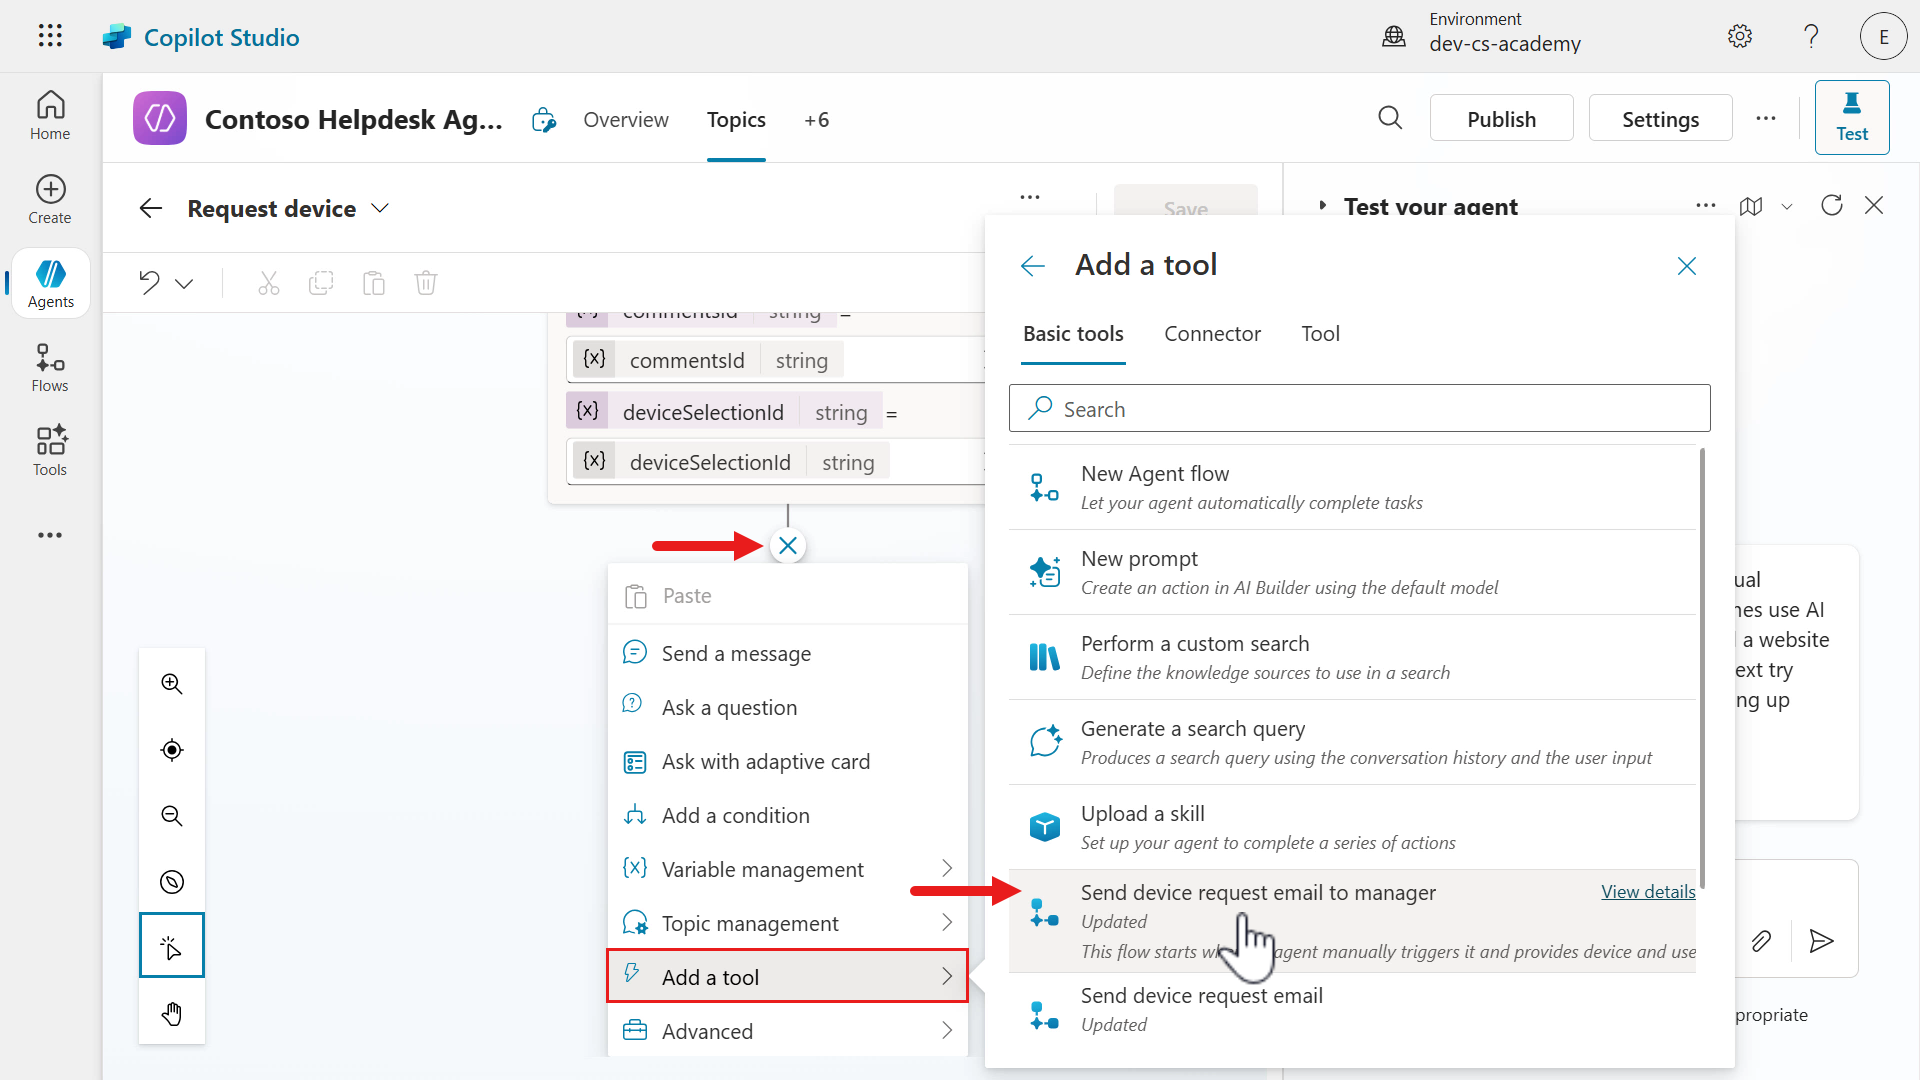Image resolution: width=1920 pixels, height=1080 pixels.
Task: Click the refresh test conversation icon
Action: tap(1831, 206)
